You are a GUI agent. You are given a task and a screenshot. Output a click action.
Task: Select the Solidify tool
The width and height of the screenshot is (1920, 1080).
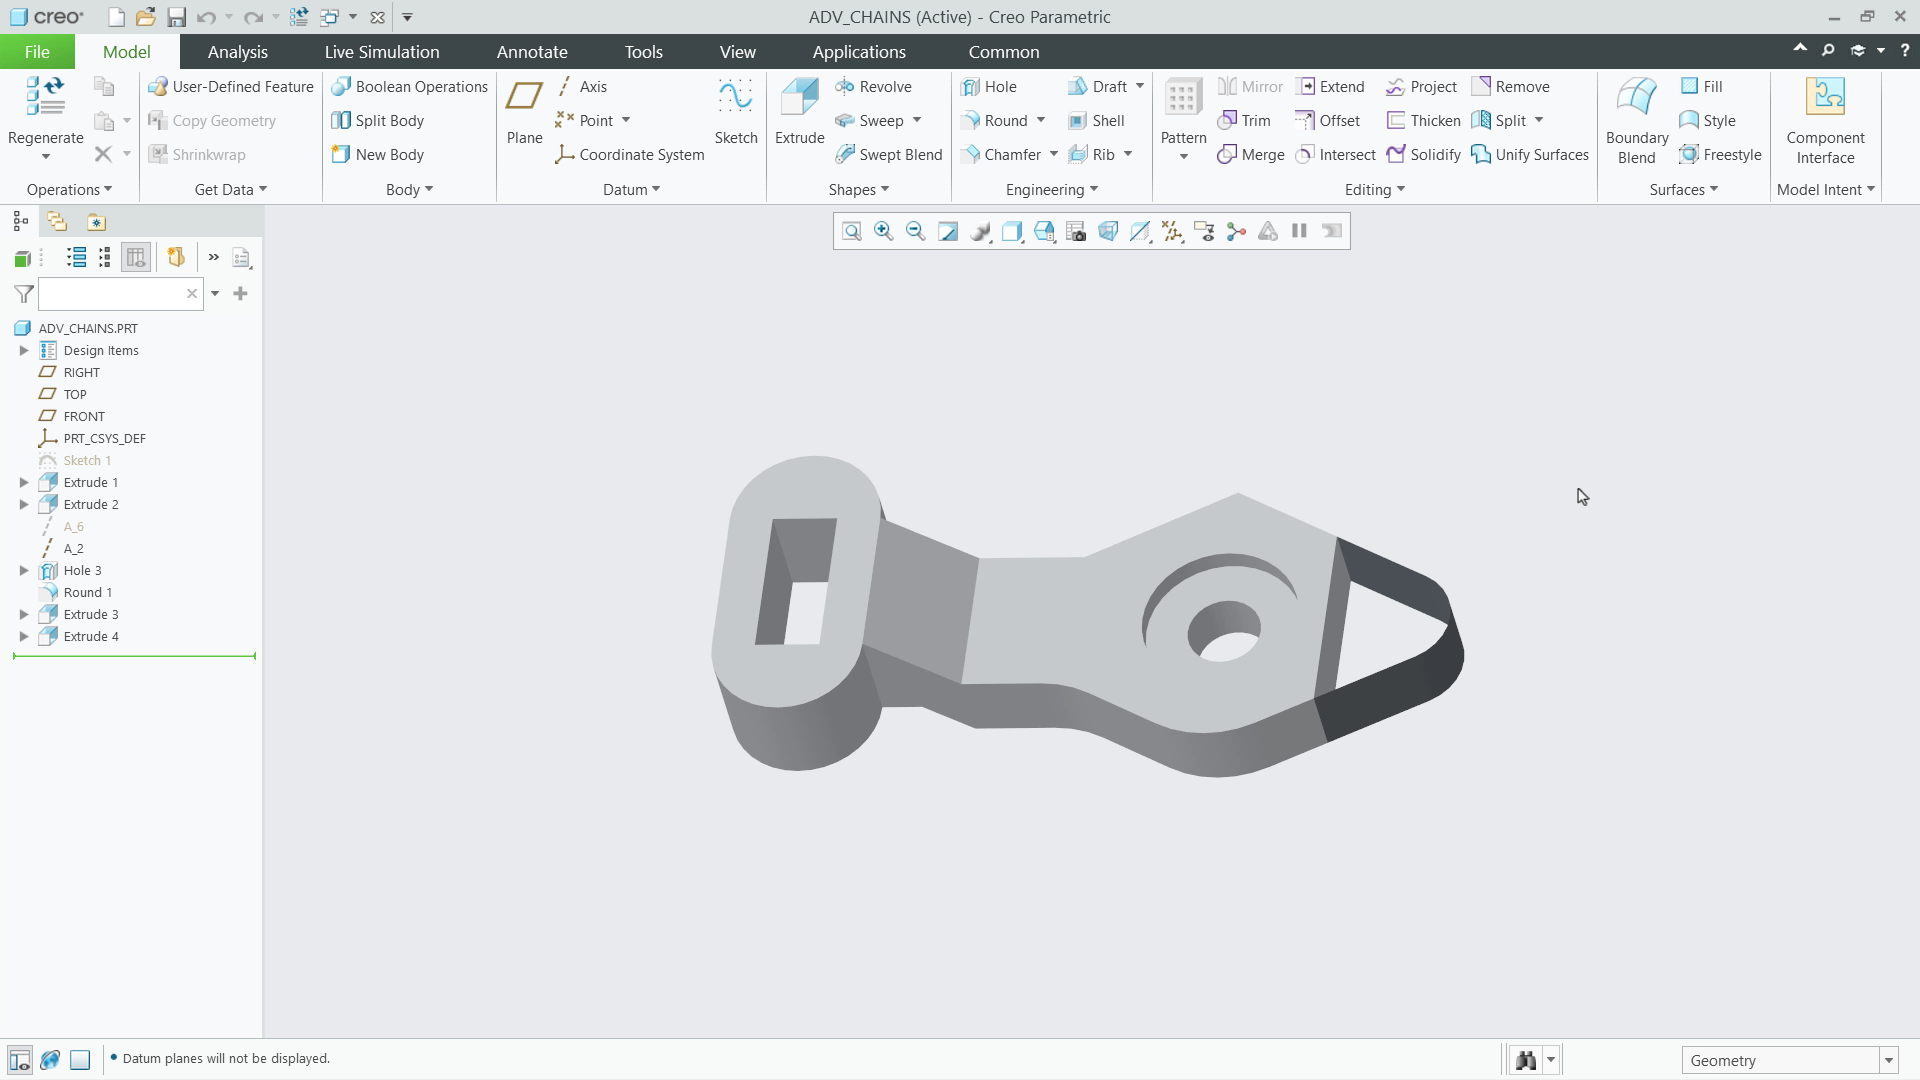pyautogui.click(x=1423, y=155)
